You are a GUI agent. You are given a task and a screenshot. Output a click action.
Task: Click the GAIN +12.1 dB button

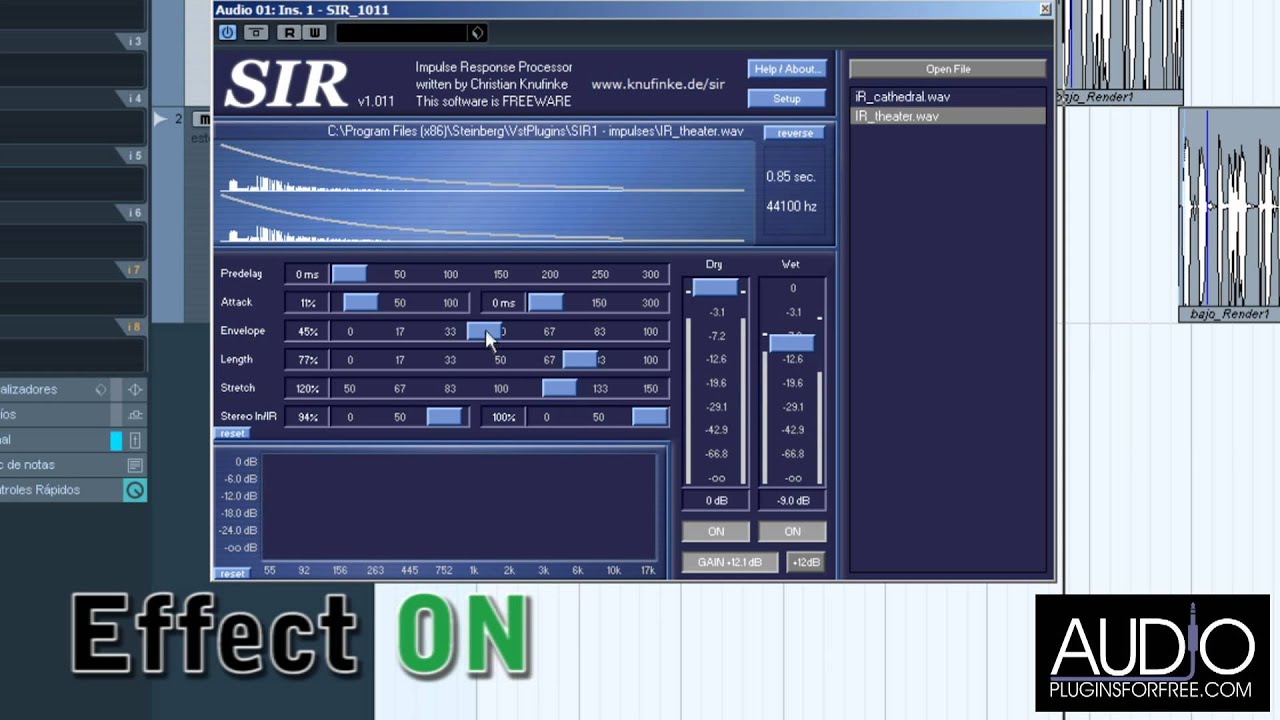[730, 562]
